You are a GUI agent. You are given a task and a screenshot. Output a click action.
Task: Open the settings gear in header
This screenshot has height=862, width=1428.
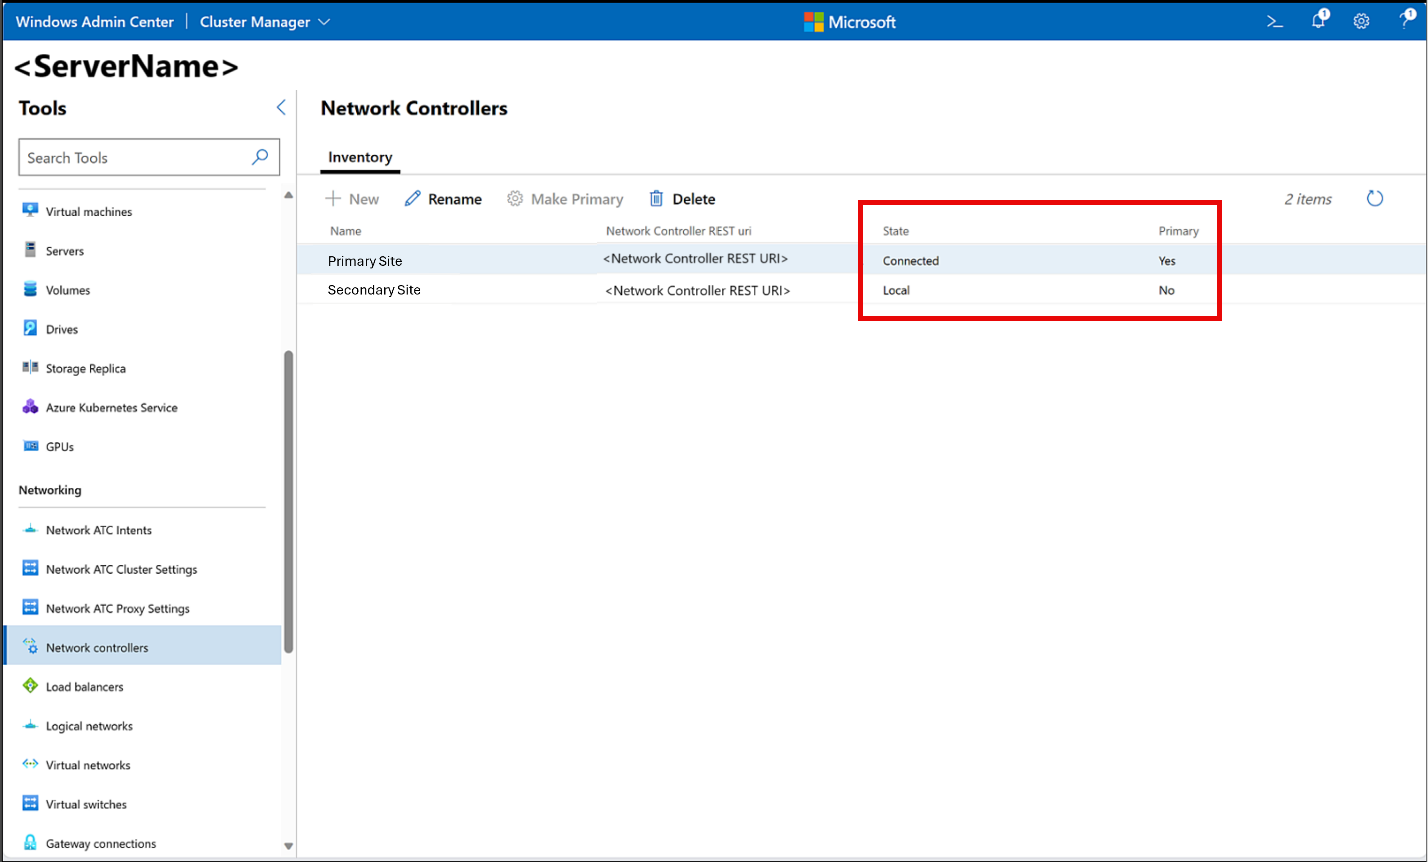coord(1361,21)
